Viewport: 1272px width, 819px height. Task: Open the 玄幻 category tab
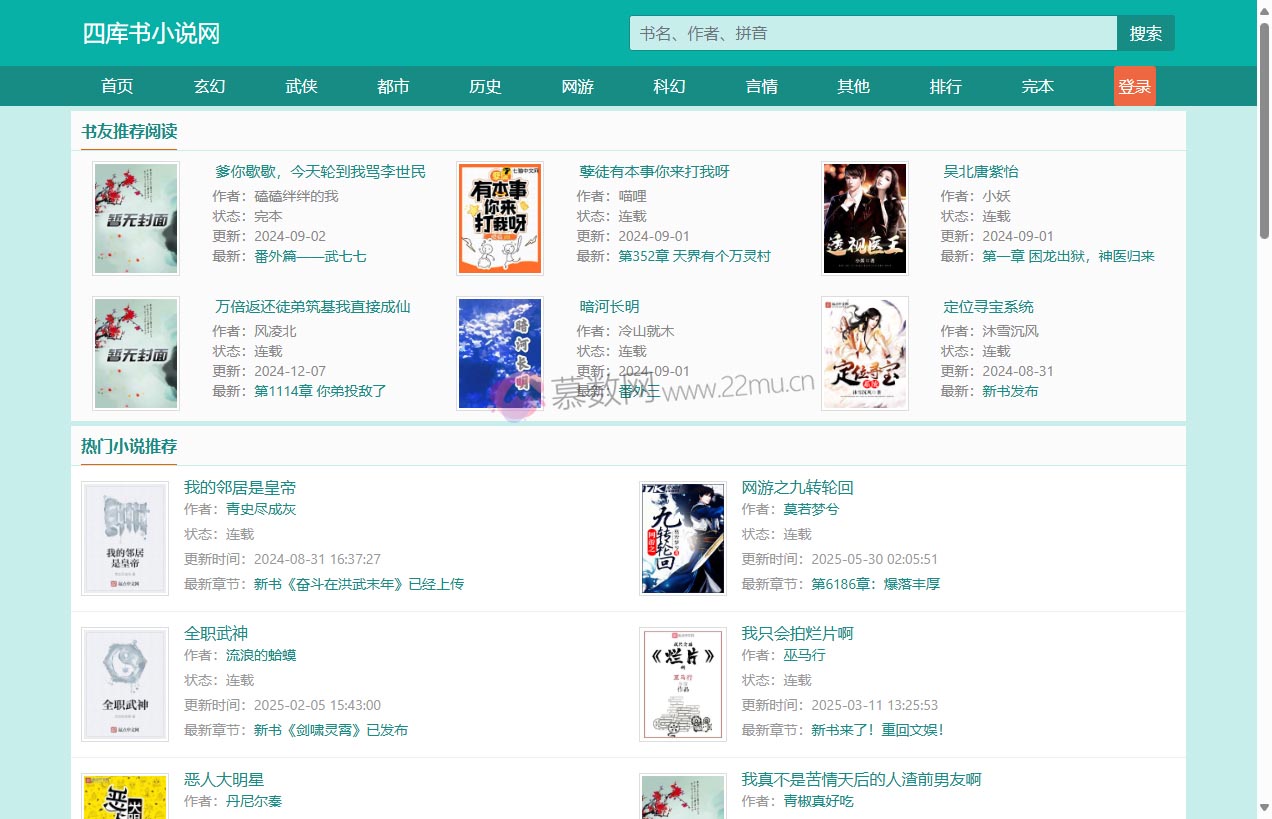(x=209, y=86)
